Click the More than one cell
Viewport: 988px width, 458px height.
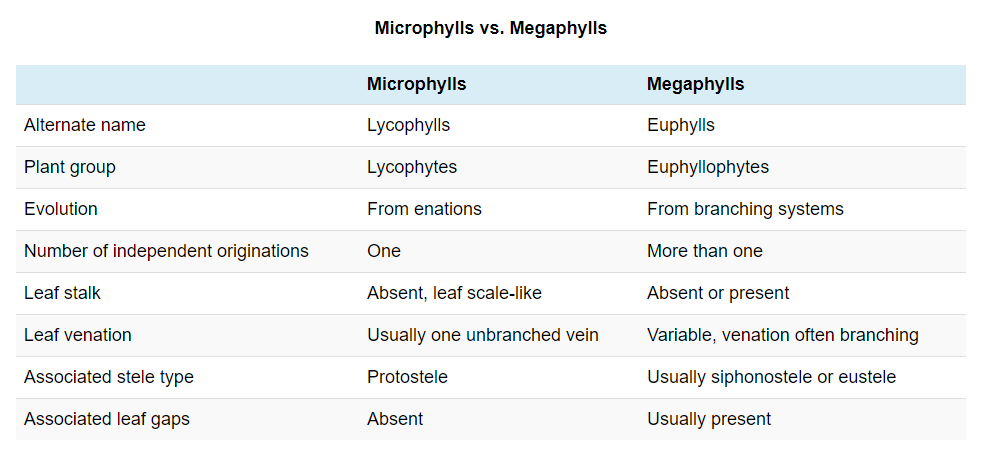point(704,251)
